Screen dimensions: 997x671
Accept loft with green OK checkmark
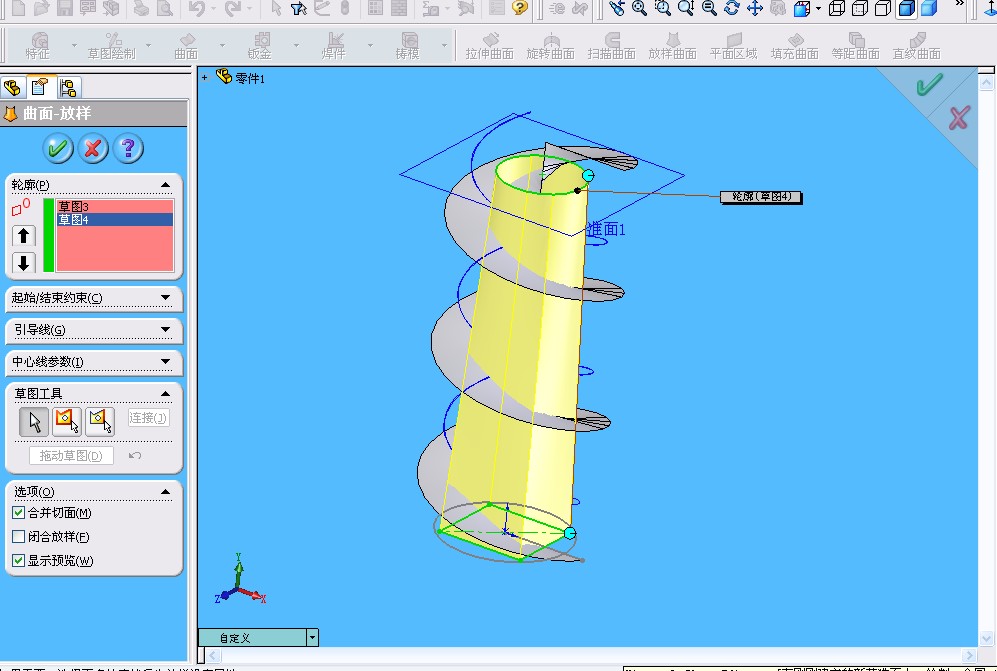click(x=57, y=148)
